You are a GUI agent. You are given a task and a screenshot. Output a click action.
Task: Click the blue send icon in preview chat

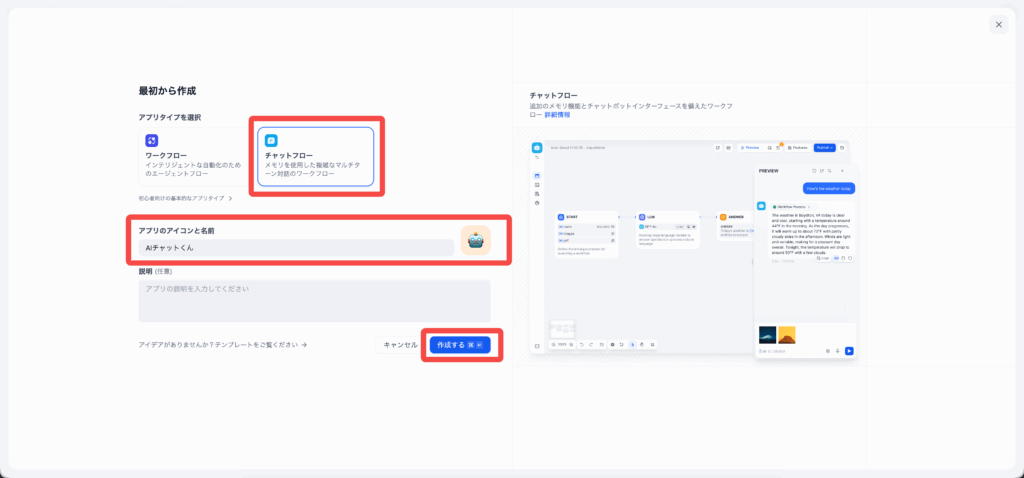coord(849,351)
